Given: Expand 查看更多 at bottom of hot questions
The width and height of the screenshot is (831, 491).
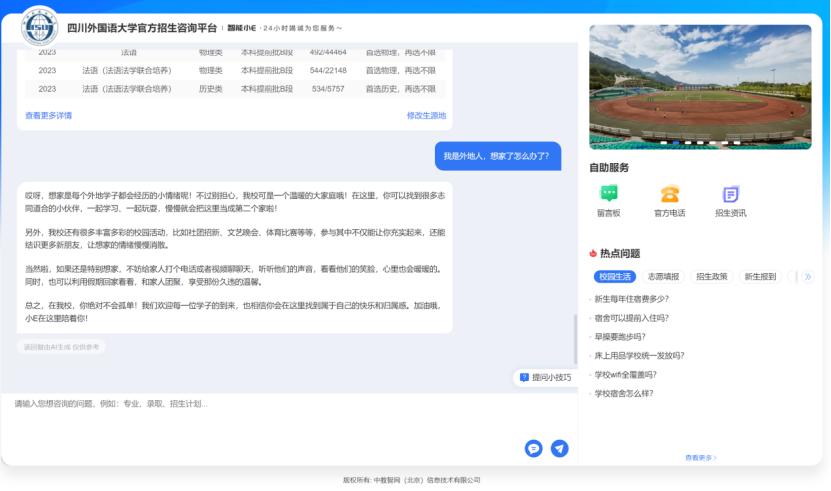Looking at the screenshot, I should tap(701, 457).
